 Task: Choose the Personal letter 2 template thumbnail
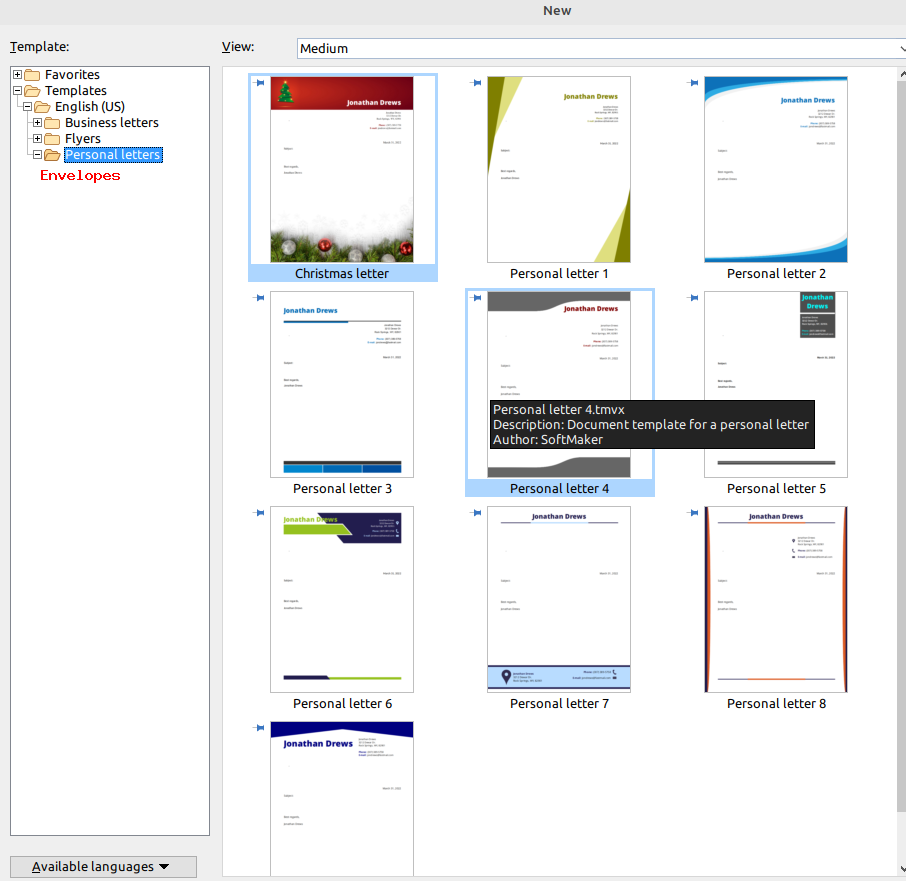pos(776,170)
